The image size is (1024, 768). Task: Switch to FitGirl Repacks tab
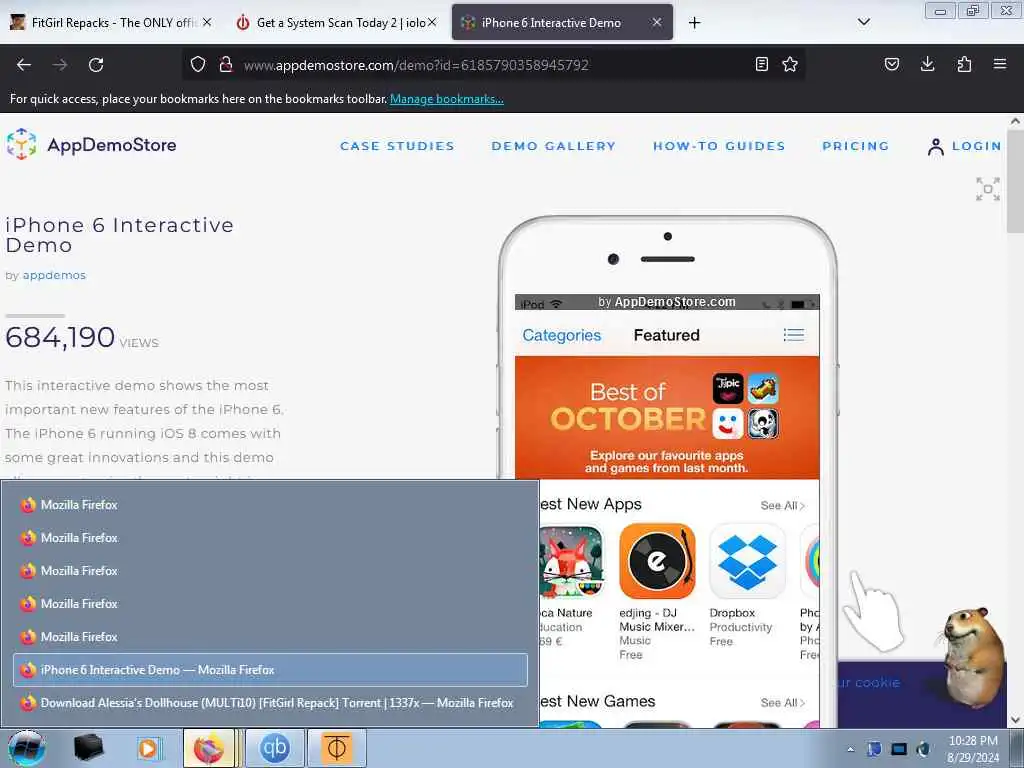112,23
